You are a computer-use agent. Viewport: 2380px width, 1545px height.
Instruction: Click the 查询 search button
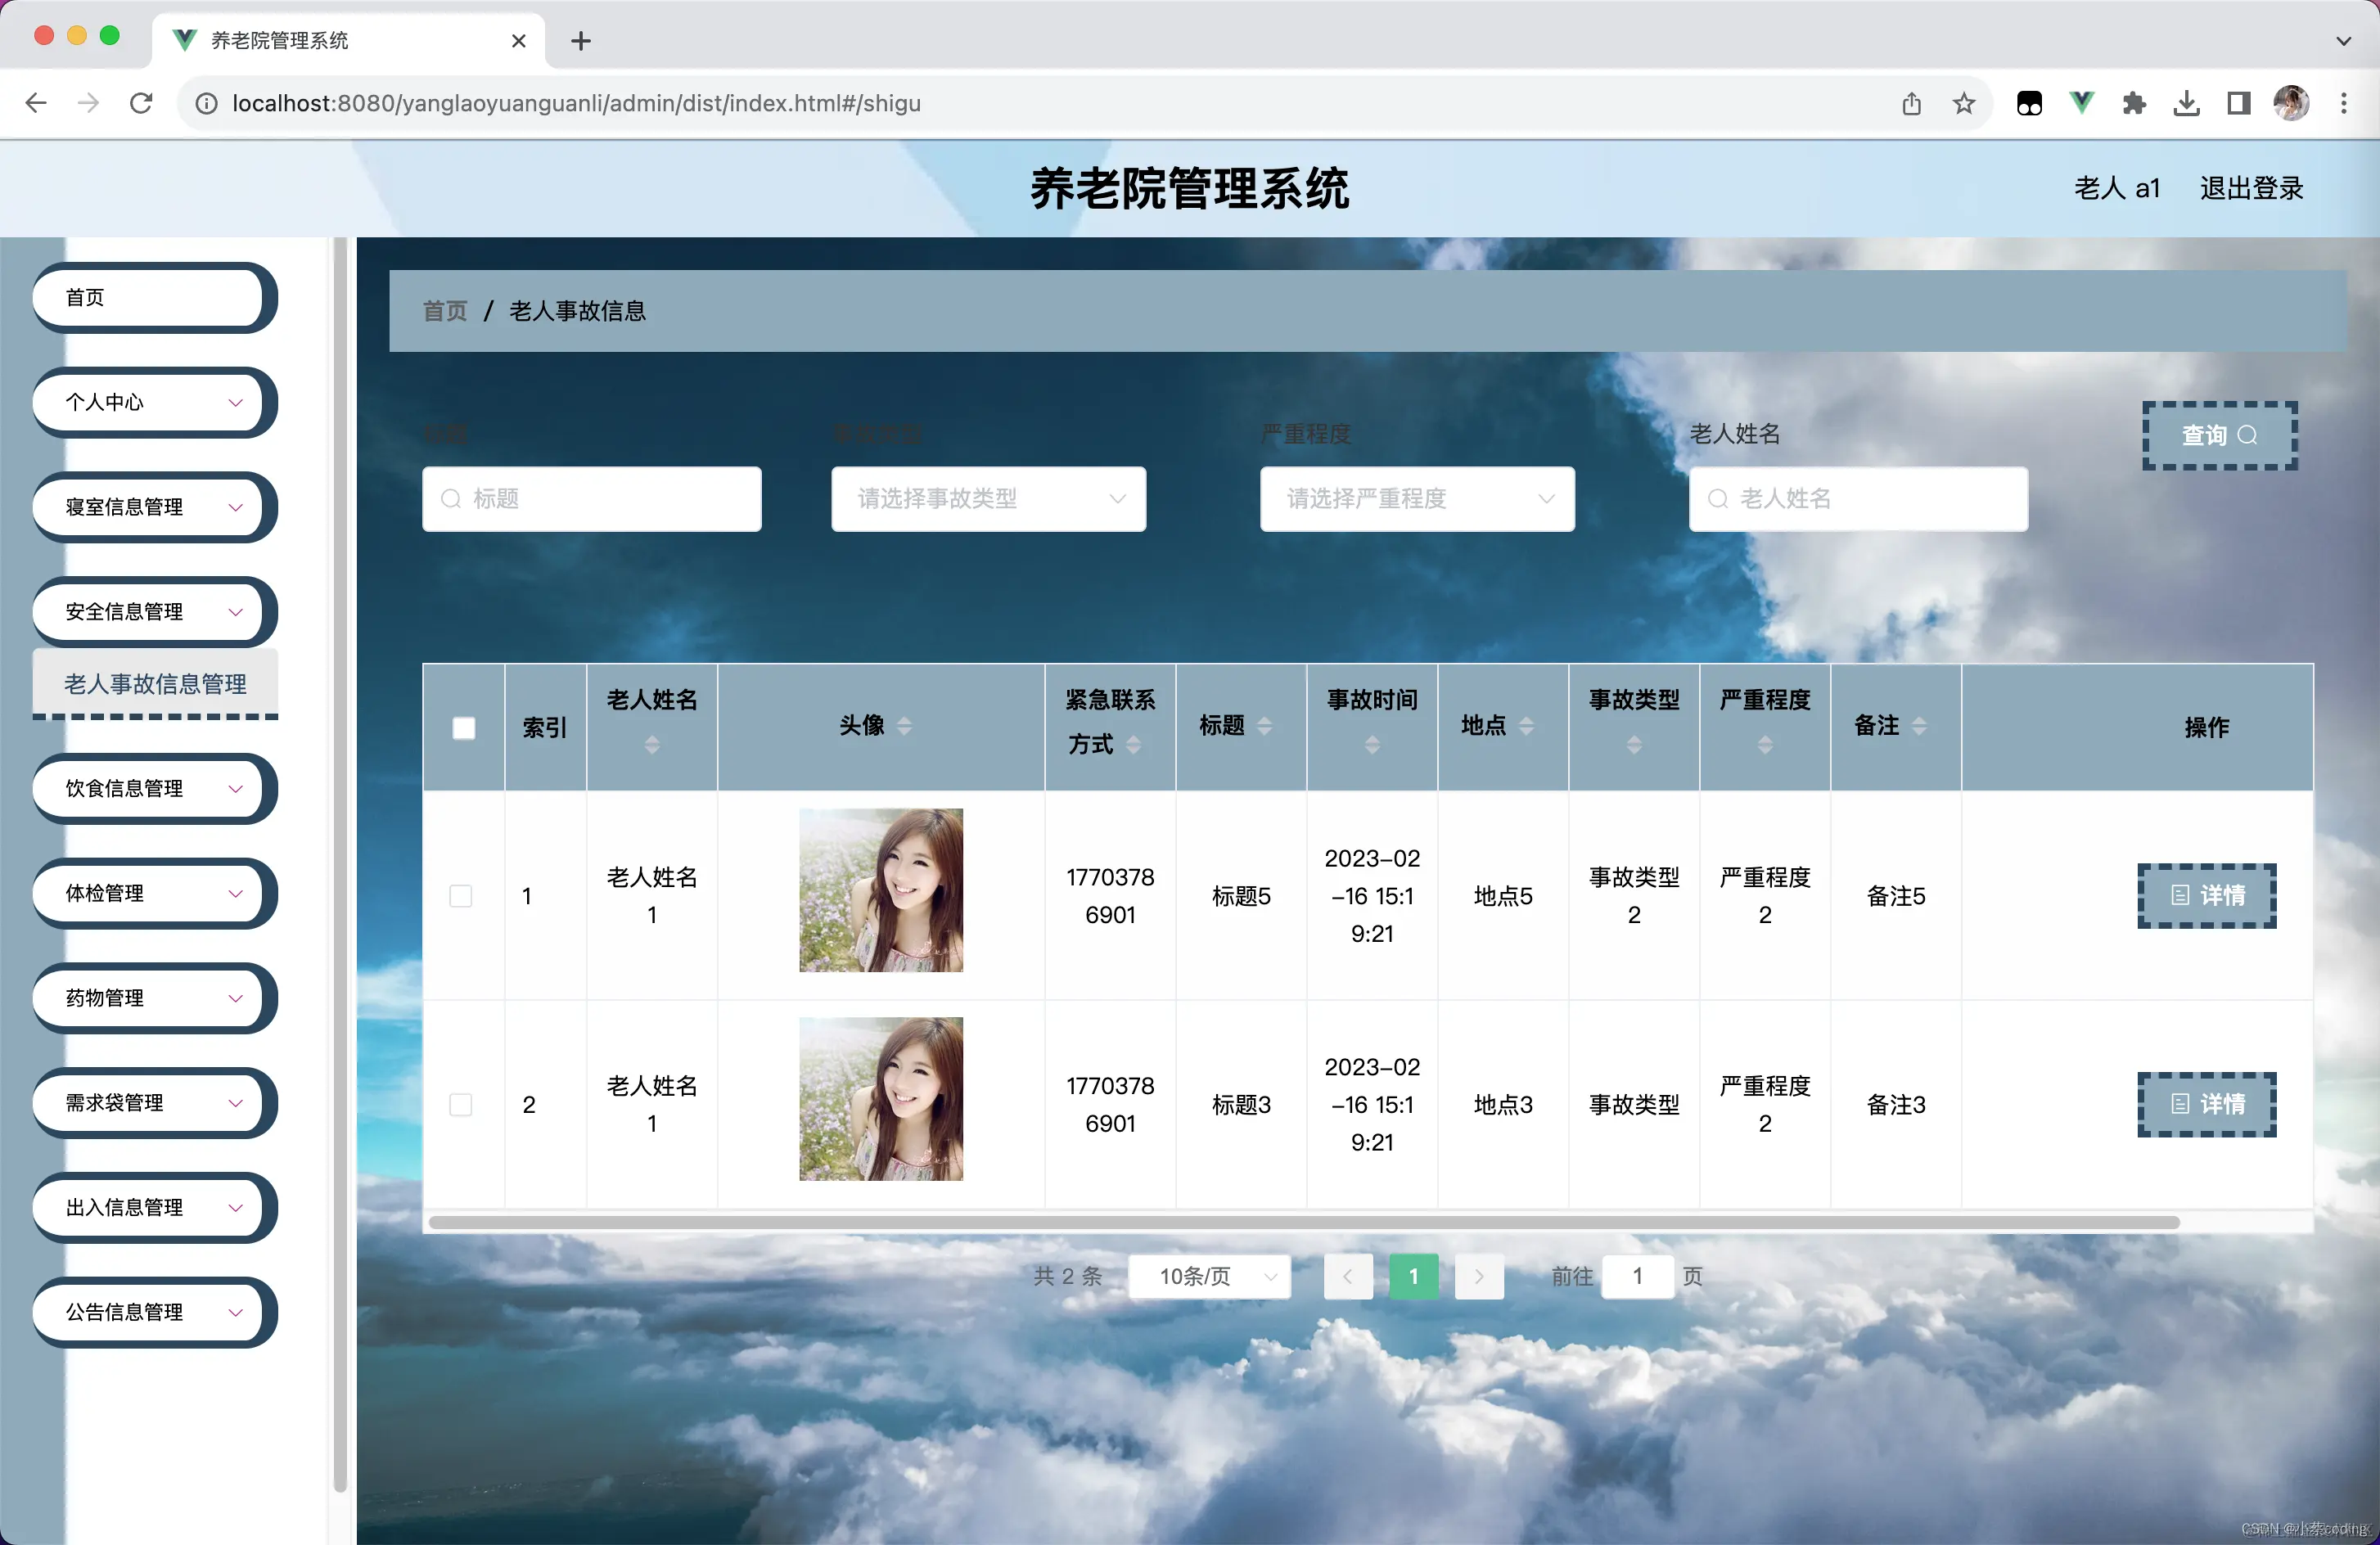pyautogui.click(x=2219, y=435)
